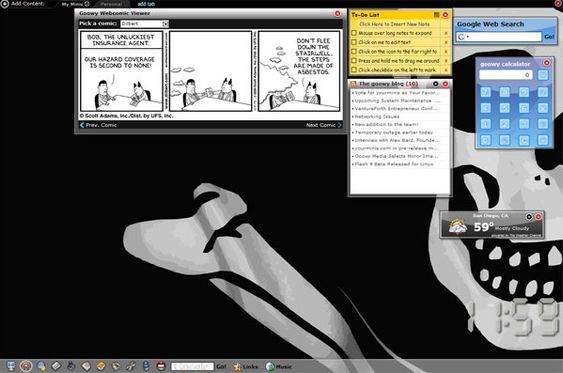
Task: Open the Music globe icon
Action: pyautogui.click(x=270, y=367)
